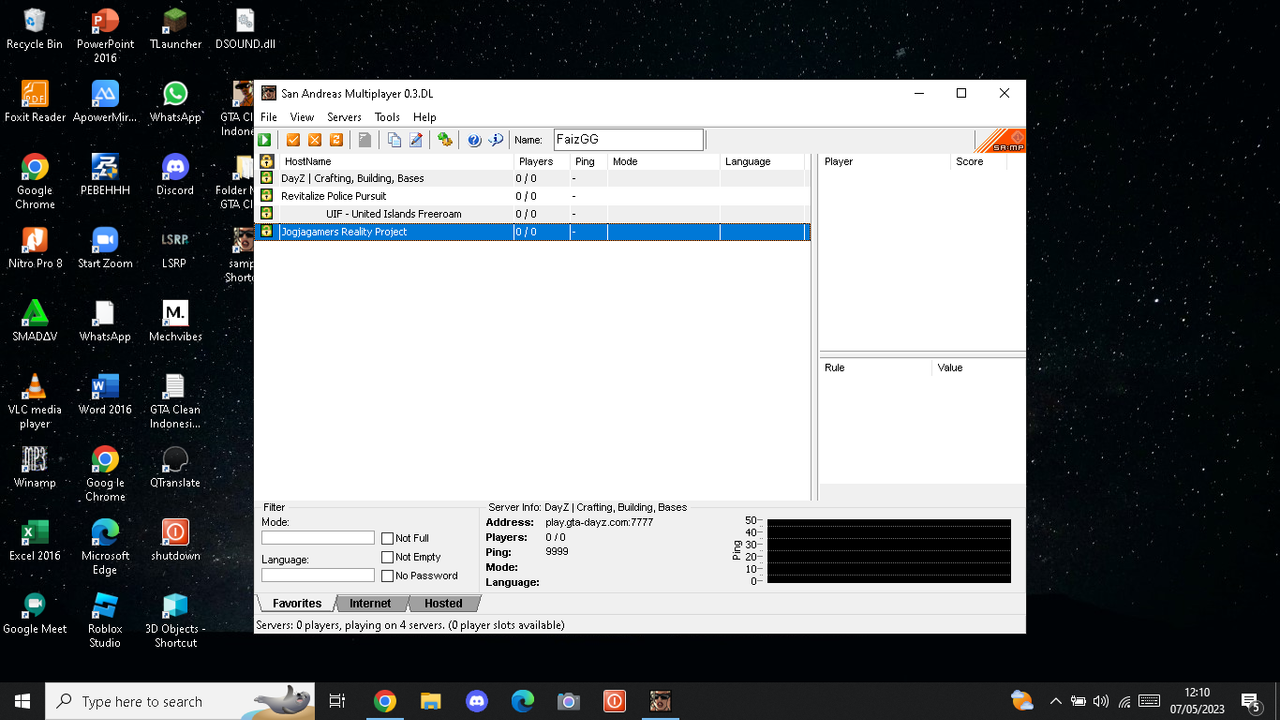Click the Copy Server Info icon
The width and height of the screenshot is (1280, 720).
394,140
